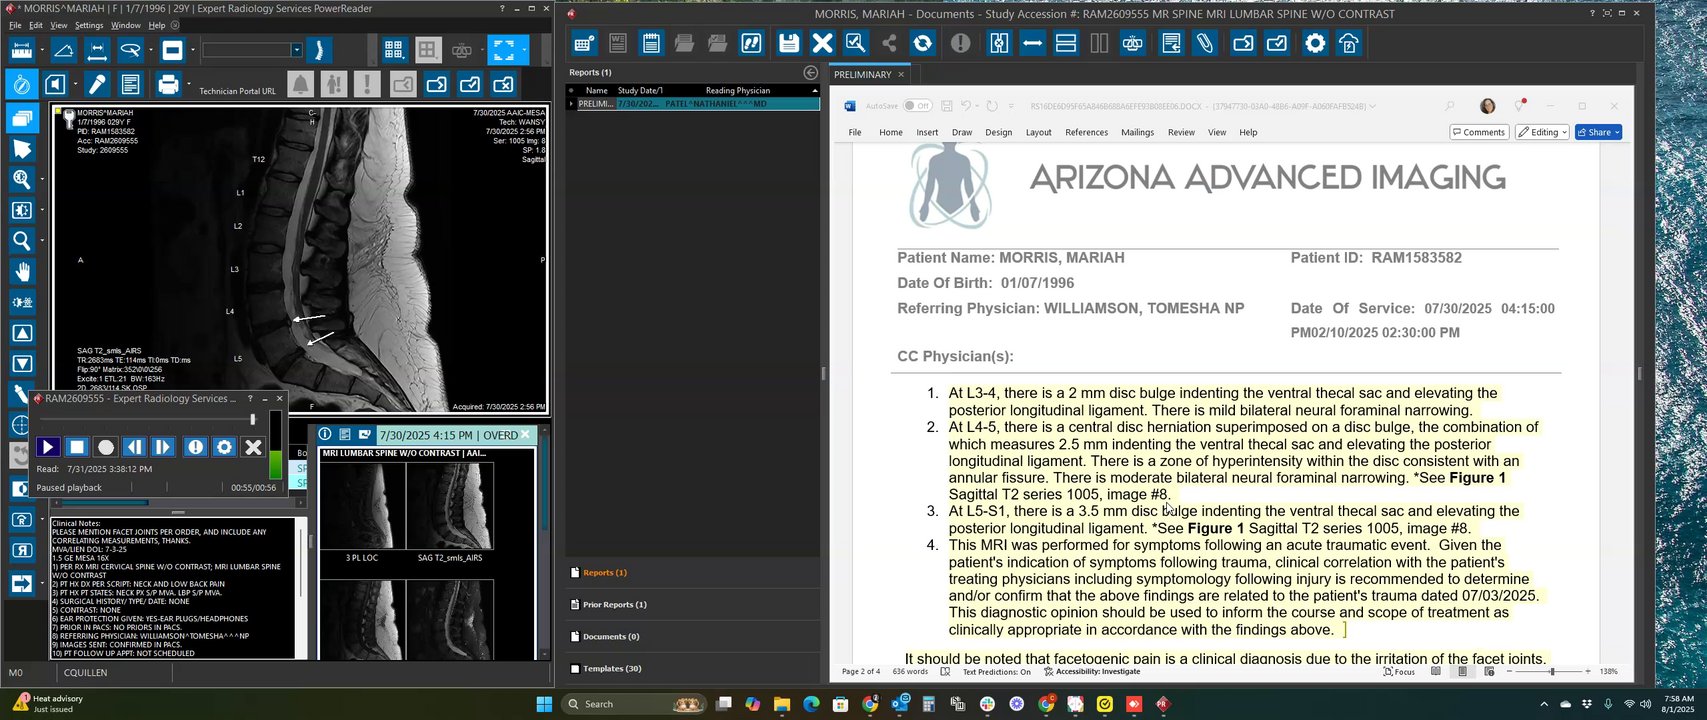Open the image grid layout tool
The height and width of the screenshot is (720, 1707).
pyautogui.click(x=394, y=50)
